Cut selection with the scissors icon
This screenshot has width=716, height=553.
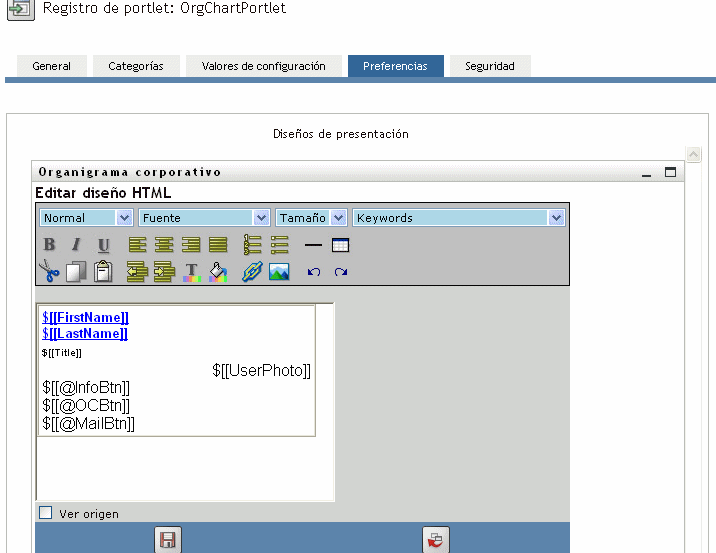[49, 271]
